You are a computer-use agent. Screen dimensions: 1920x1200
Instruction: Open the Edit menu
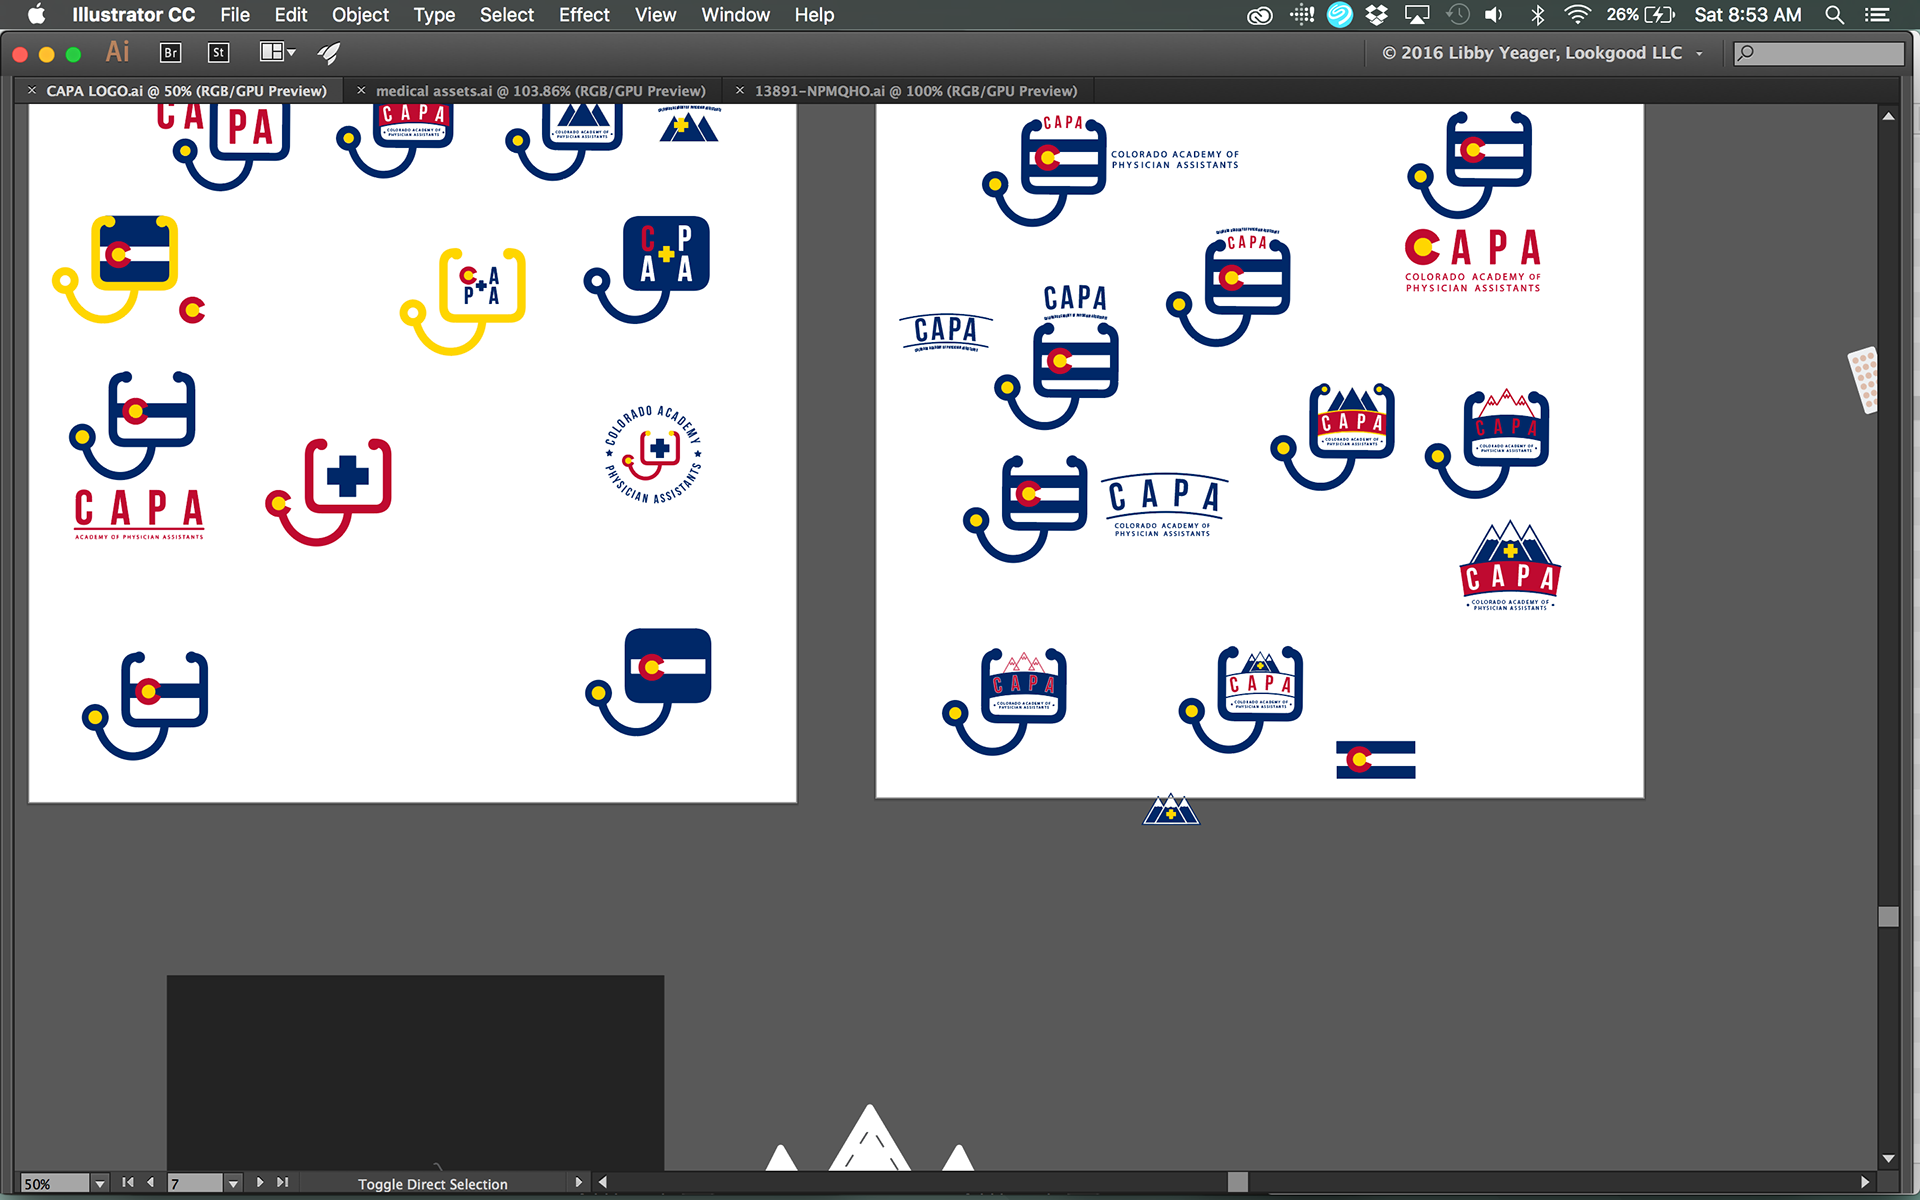click(x=291, y=15)
